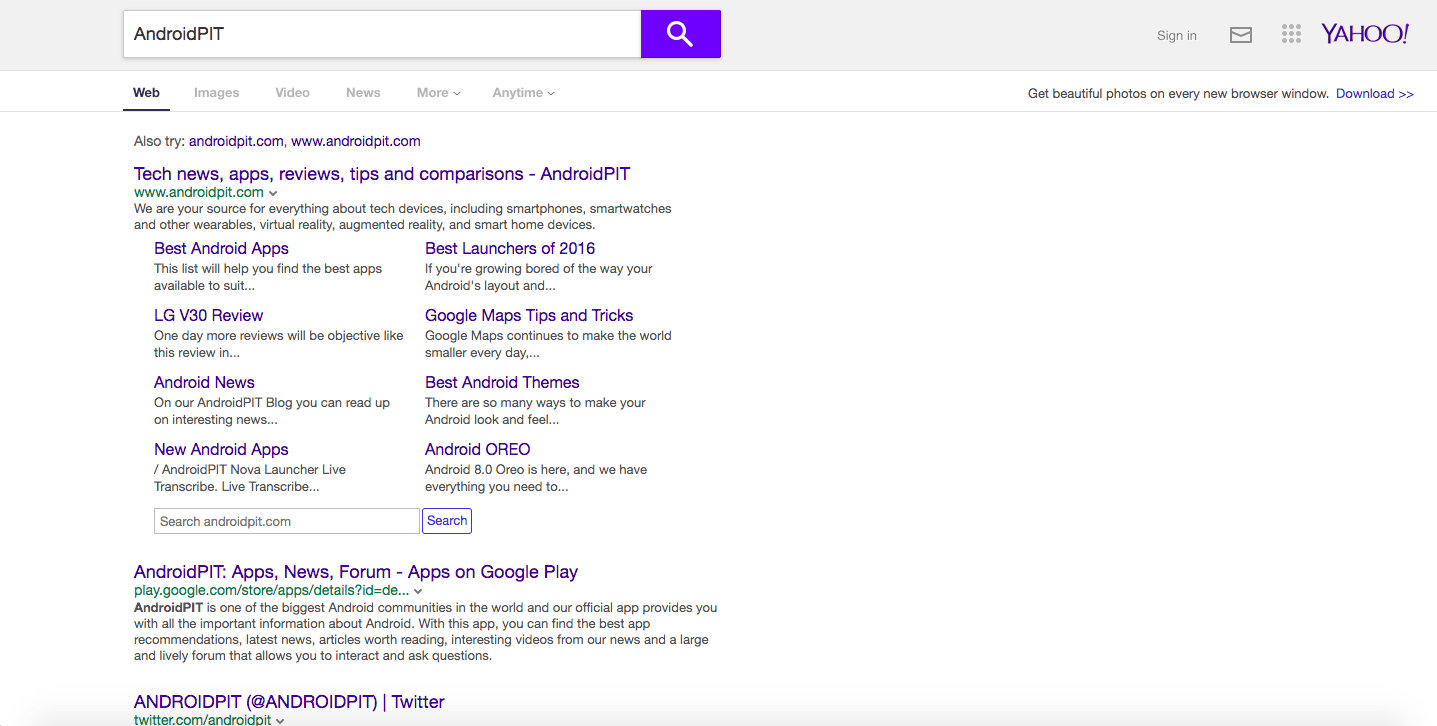Click 'One day more reviews will be objective' snippet
1437x726 pixels.
tap(279, 344)
